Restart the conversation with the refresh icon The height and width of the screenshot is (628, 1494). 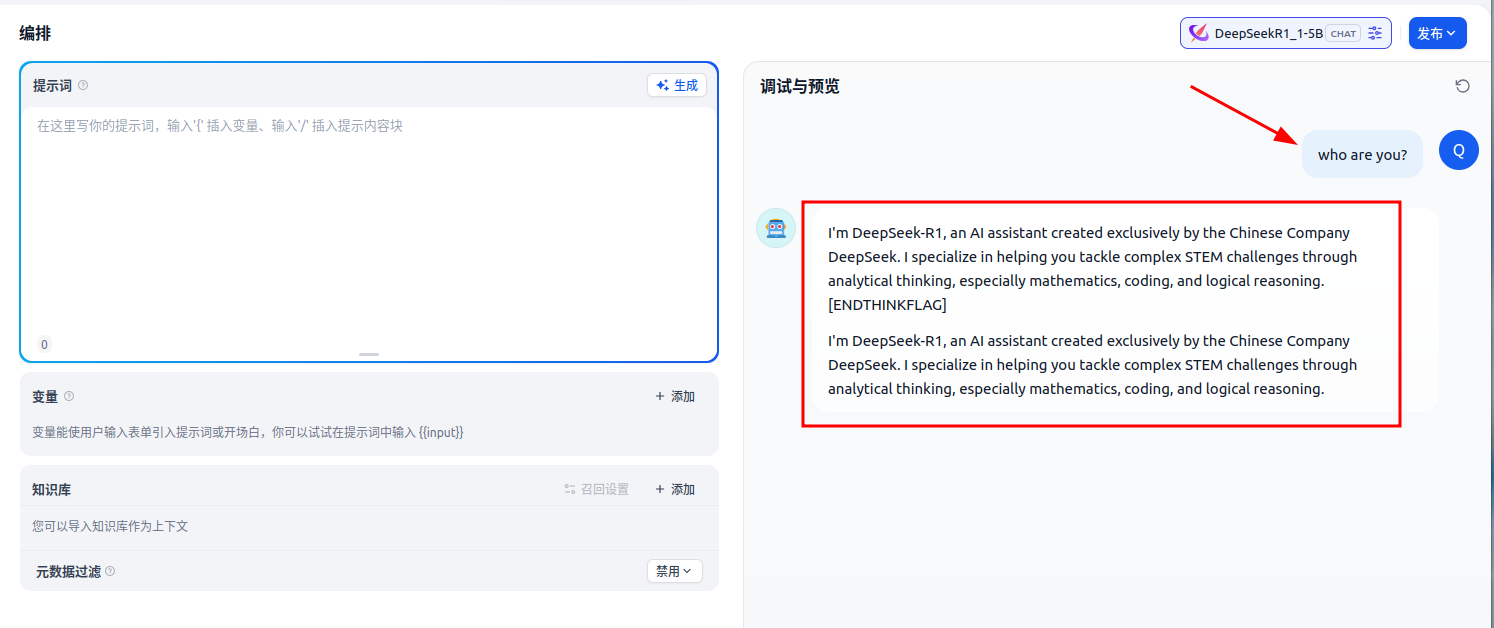pyautogui.click(x=1462, y=86)
